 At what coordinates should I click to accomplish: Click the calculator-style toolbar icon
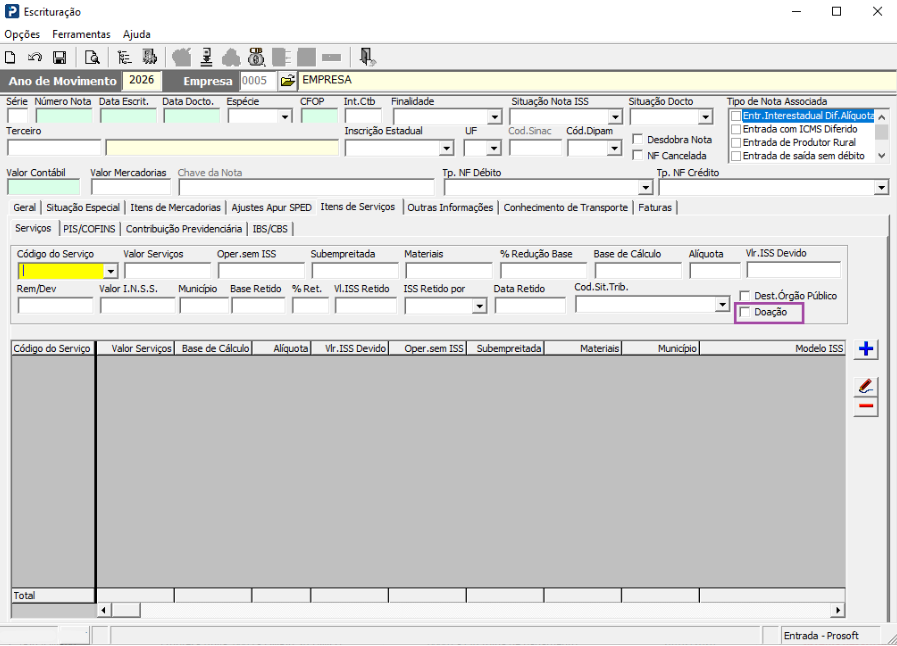pos(150,57)
